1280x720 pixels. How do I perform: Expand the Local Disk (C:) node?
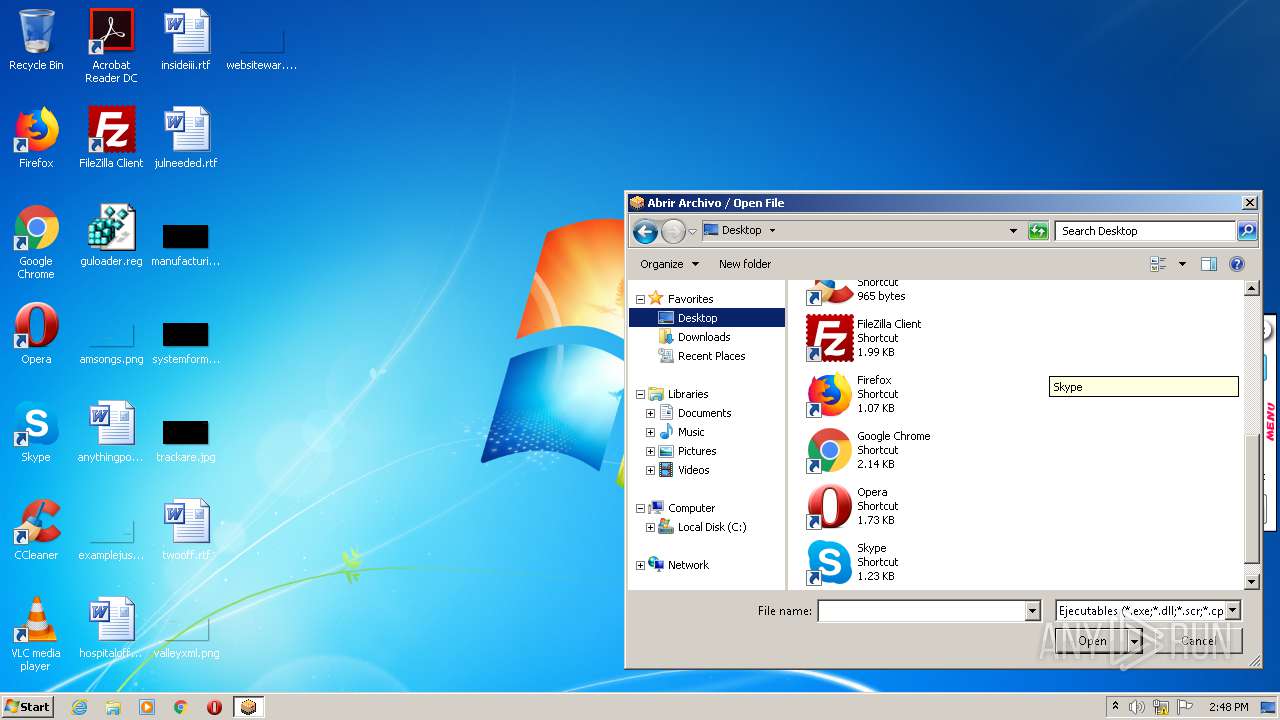coord(650,527)
